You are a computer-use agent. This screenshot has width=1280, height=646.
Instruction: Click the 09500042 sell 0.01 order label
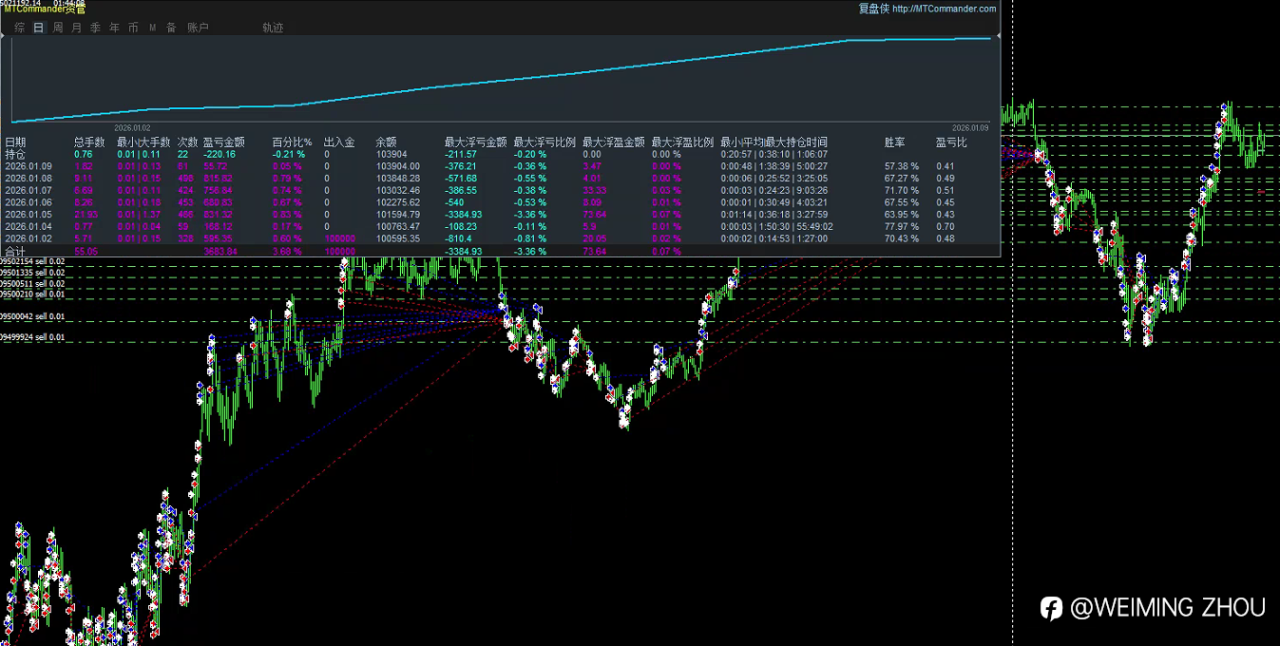pos(32,317)
